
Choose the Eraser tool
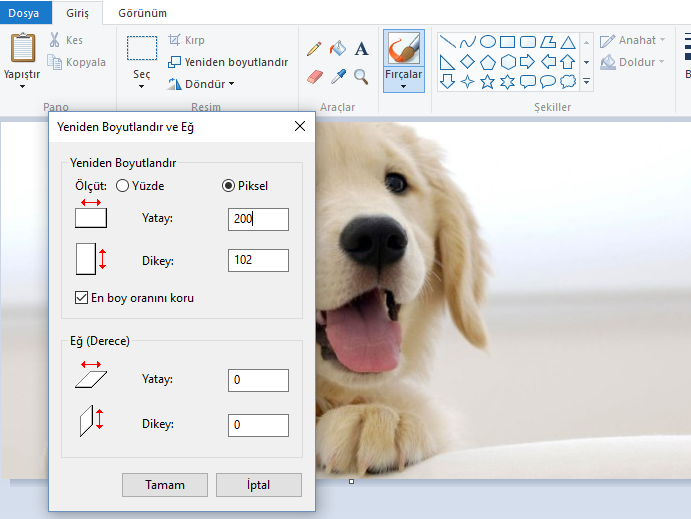coord(314,76)
